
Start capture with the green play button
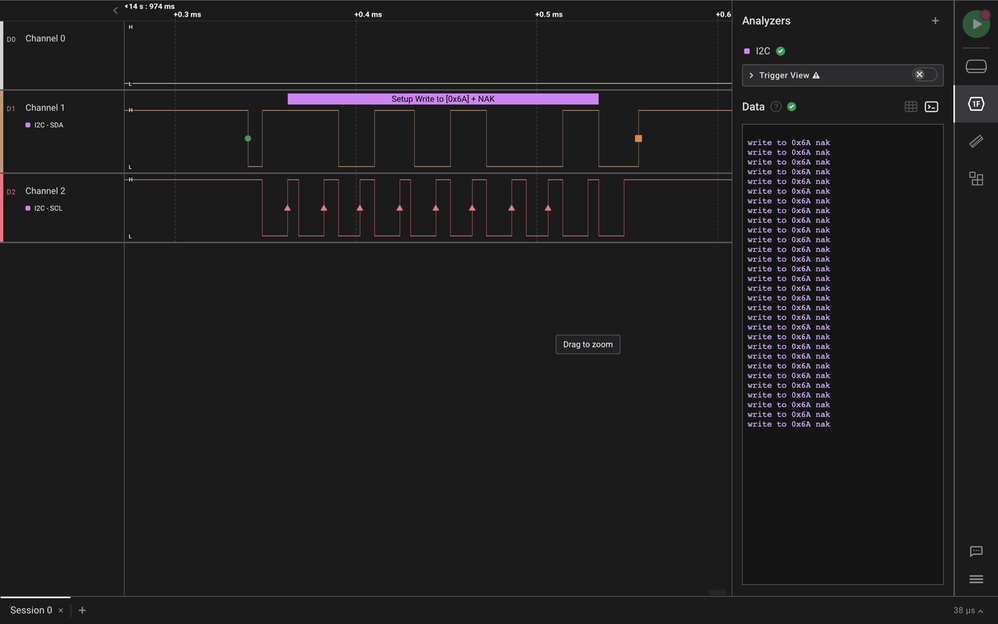tap(975, 24)
